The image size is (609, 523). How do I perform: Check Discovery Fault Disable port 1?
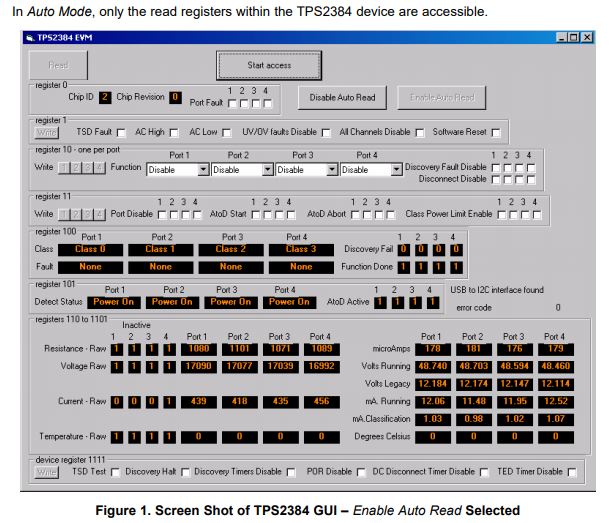496,168
